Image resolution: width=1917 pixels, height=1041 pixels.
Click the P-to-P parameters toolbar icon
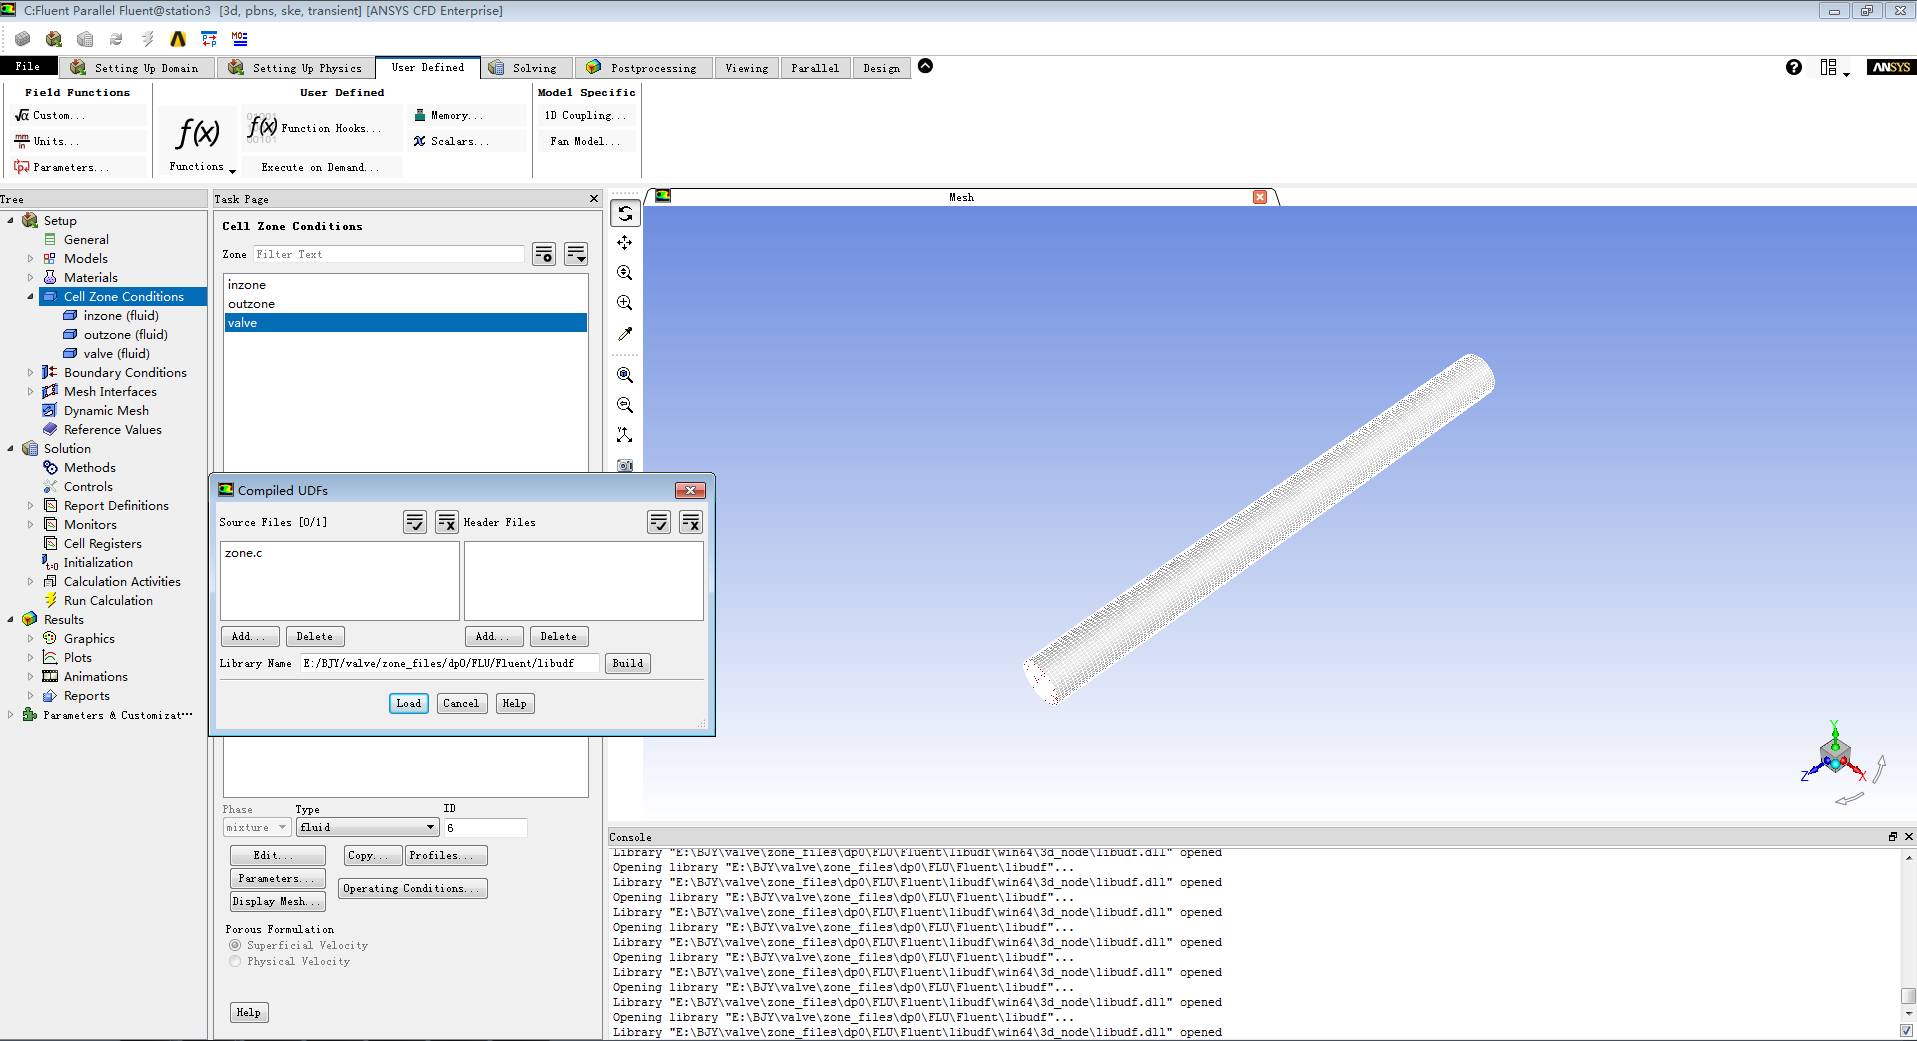click(209, 39)
